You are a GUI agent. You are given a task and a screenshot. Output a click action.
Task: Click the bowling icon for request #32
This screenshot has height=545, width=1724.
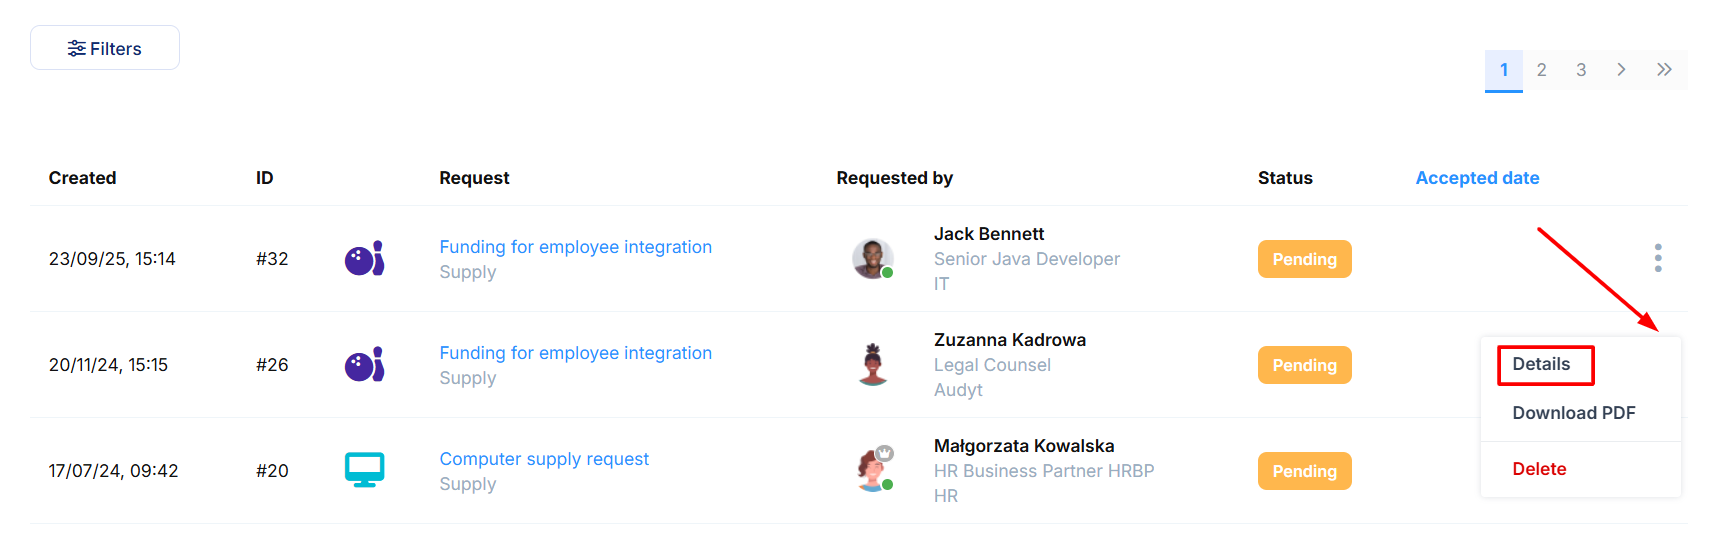coord(364,259)
